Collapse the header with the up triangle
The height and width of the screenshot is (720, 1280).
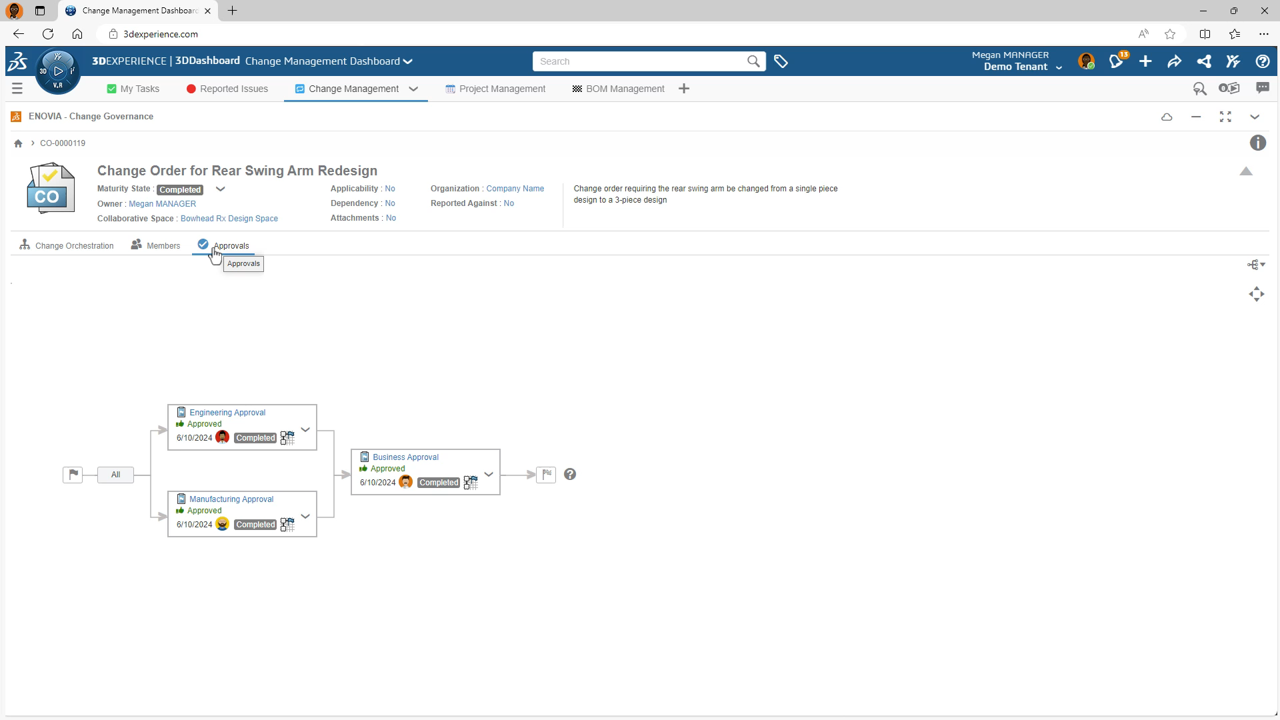click(1246, 172)
